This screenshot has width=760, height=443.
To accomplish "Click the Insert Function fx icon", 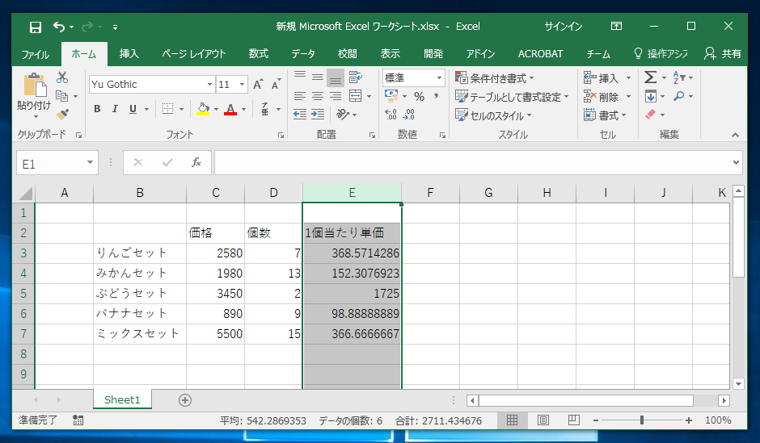I will (x=196, y=162).
